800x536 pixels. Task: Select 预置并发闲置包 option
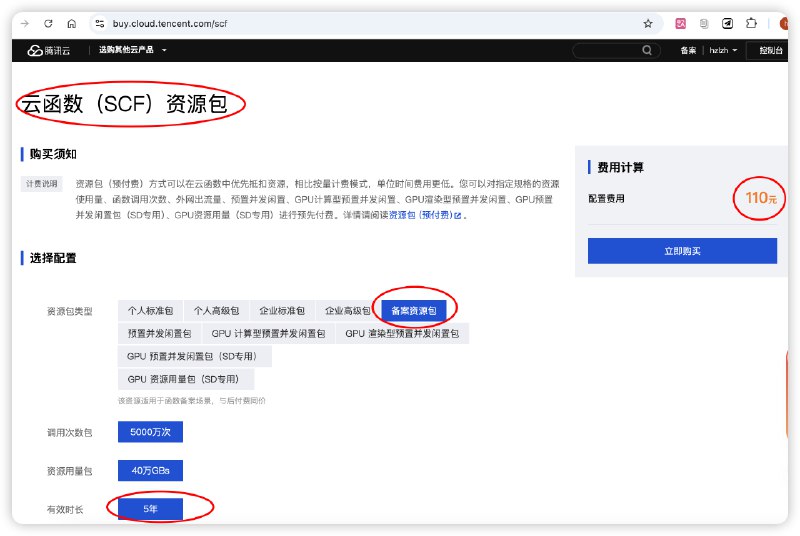[x=159, y=334]
